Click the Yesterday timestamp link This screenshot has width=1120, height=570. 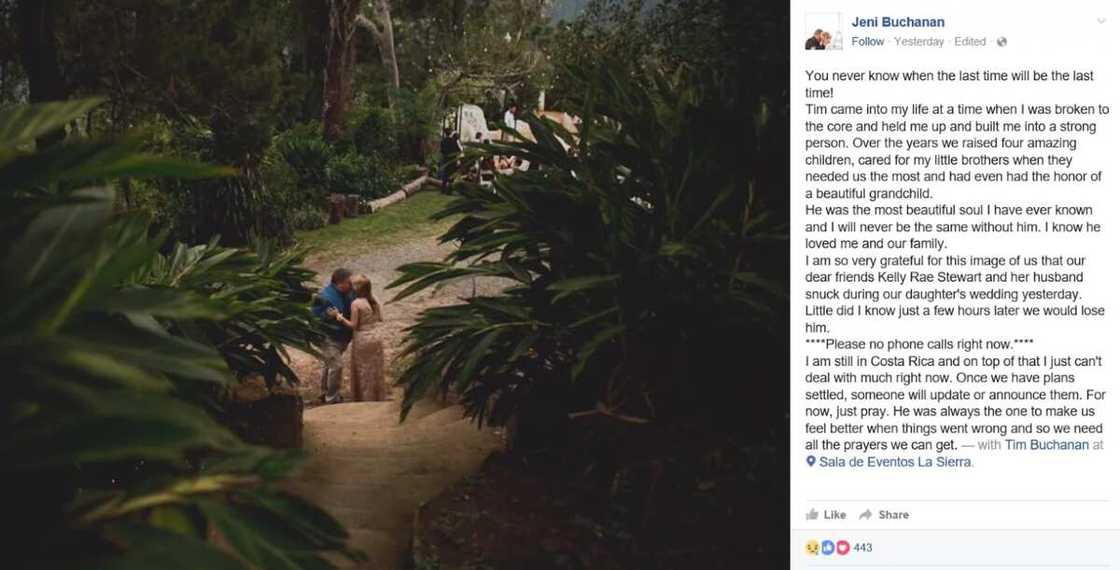[918, 42]
